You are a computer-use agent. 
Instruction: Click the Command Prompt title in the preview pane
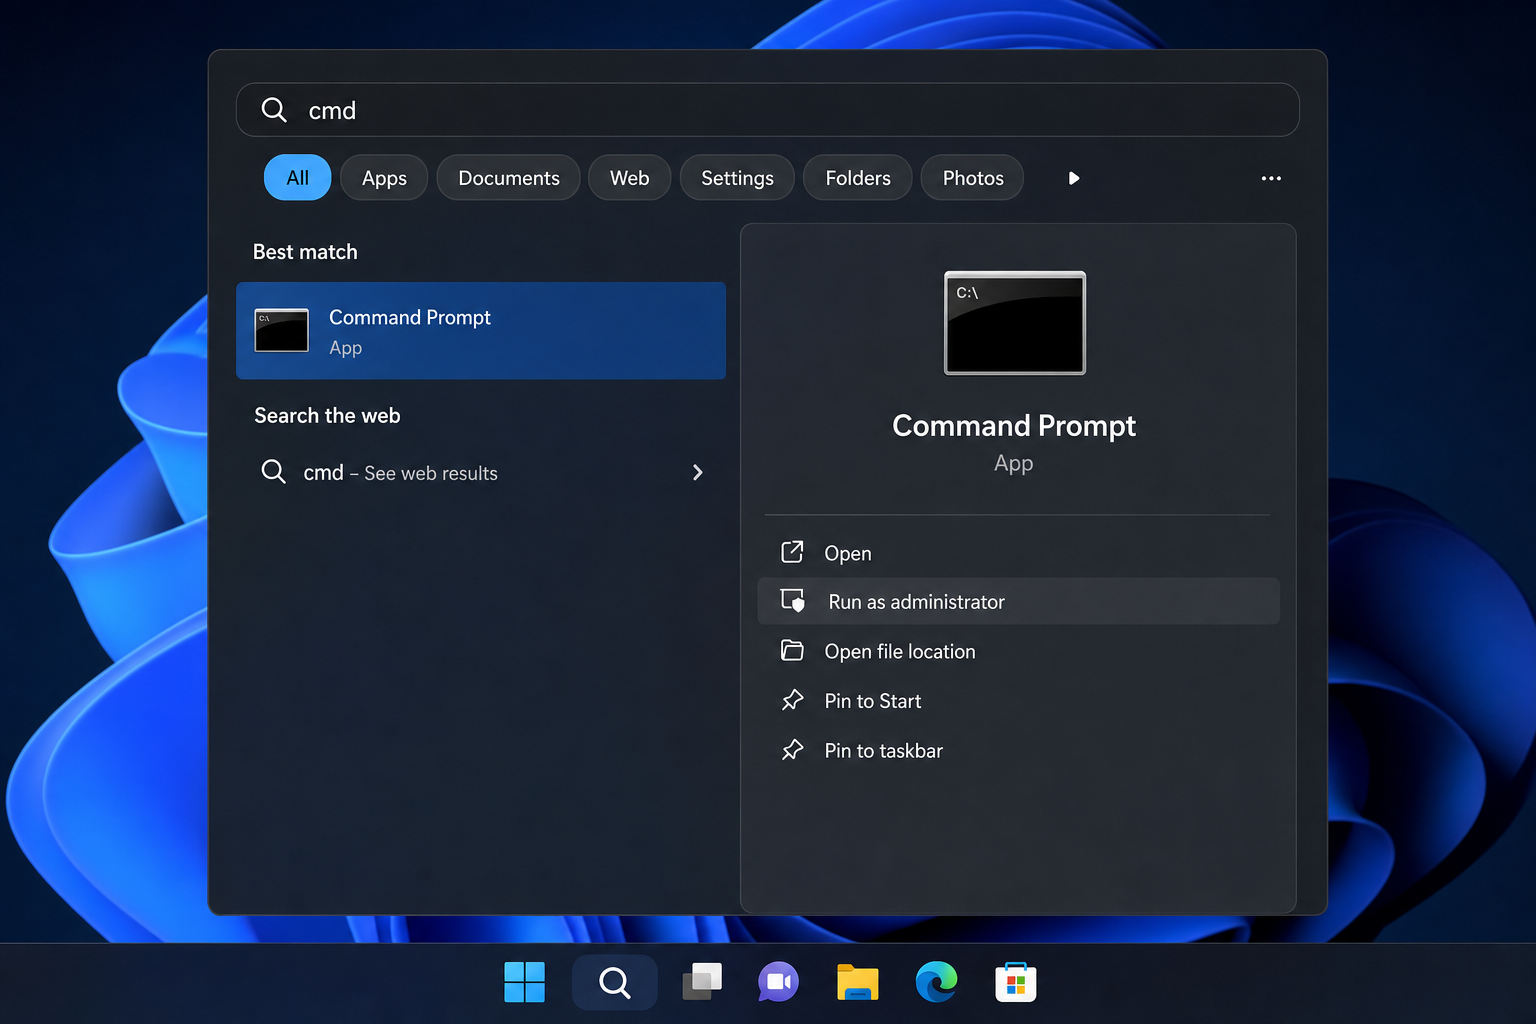click(1014, 426)
